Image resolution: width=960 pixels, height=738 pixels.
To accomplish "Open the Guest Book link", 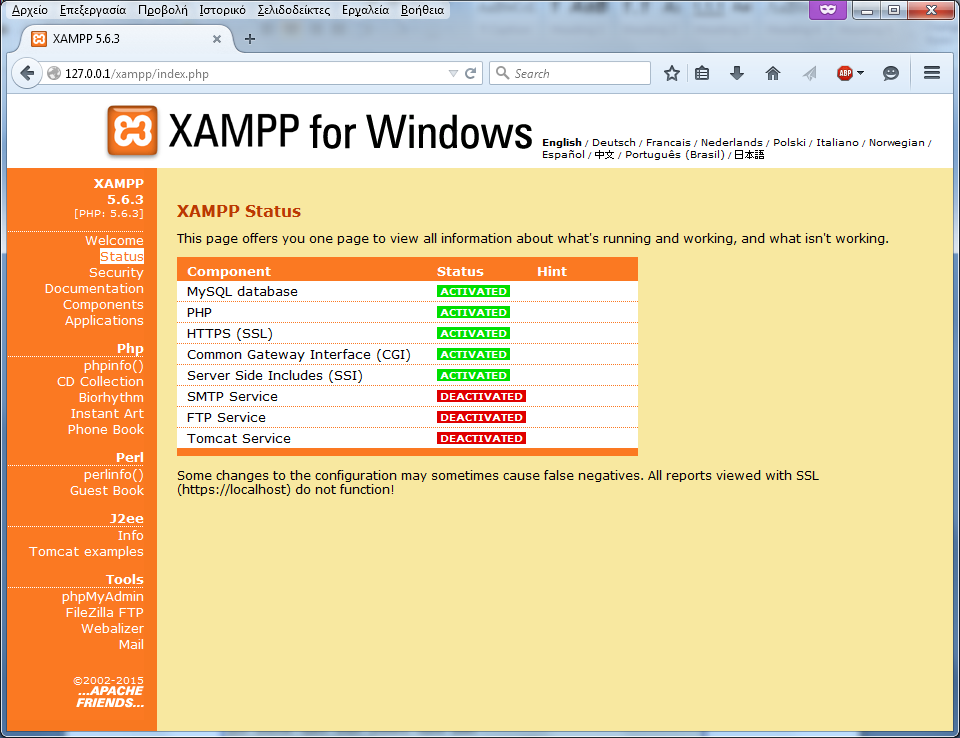I will tap(107, 491).
